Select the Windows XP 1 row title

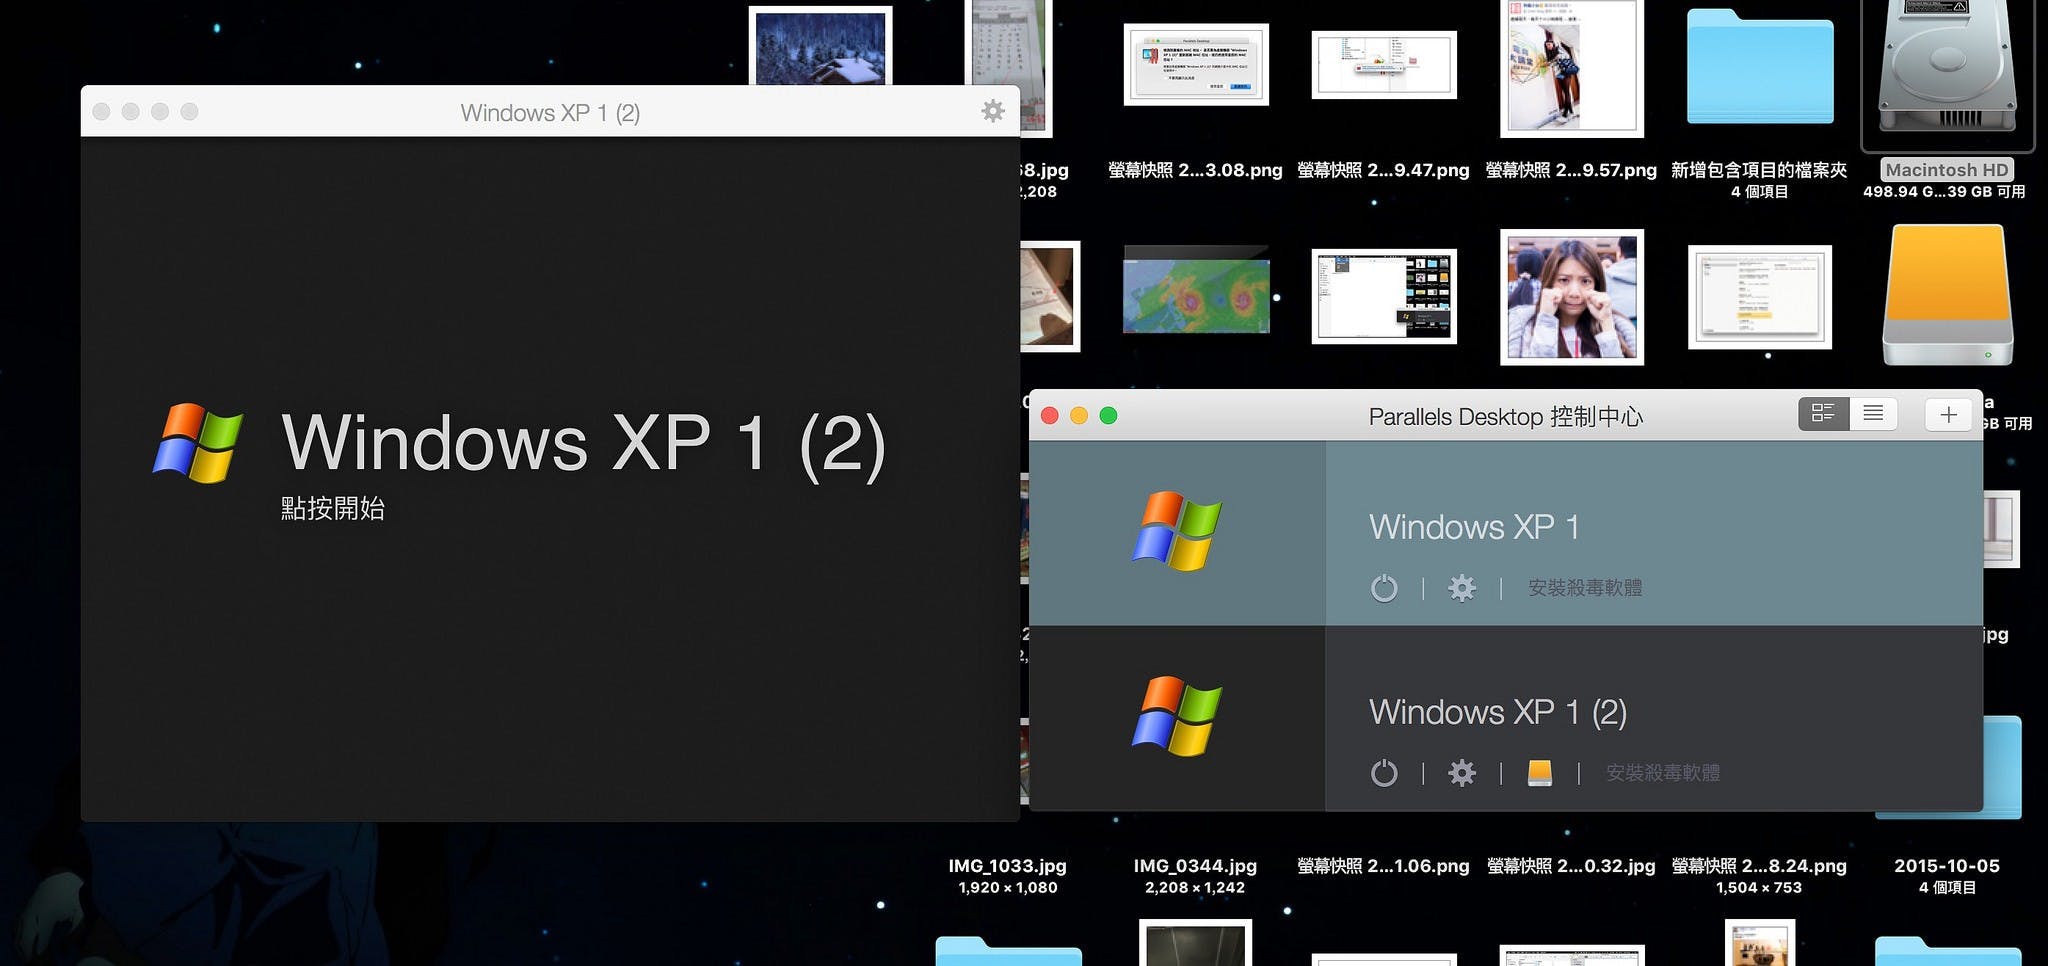[x=1474, y=527]
